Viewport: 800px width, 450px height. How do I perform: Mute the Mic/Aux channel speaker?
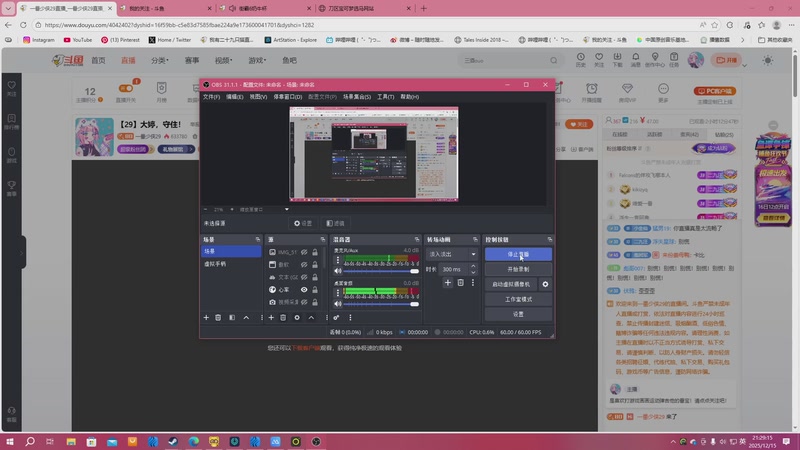pos(338,271)
